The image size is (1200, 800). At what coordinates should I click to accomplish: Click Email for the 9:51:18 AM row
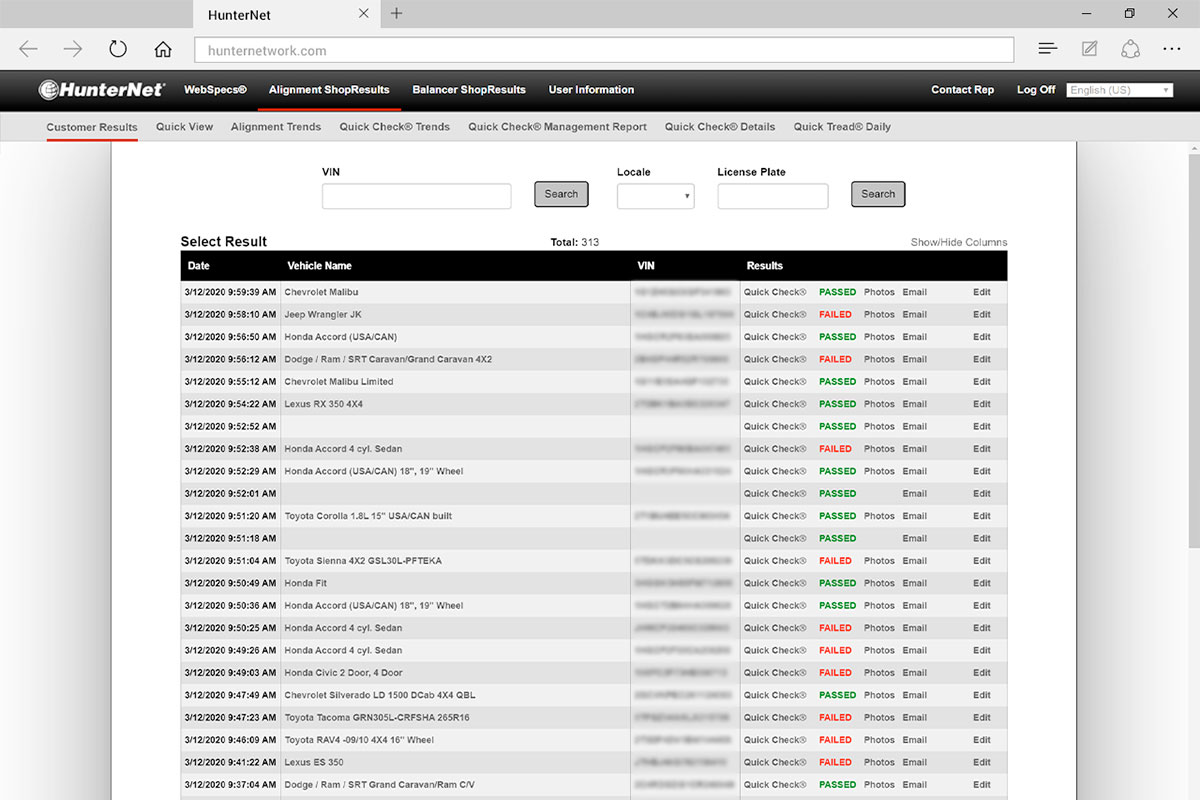click(914, 538)
